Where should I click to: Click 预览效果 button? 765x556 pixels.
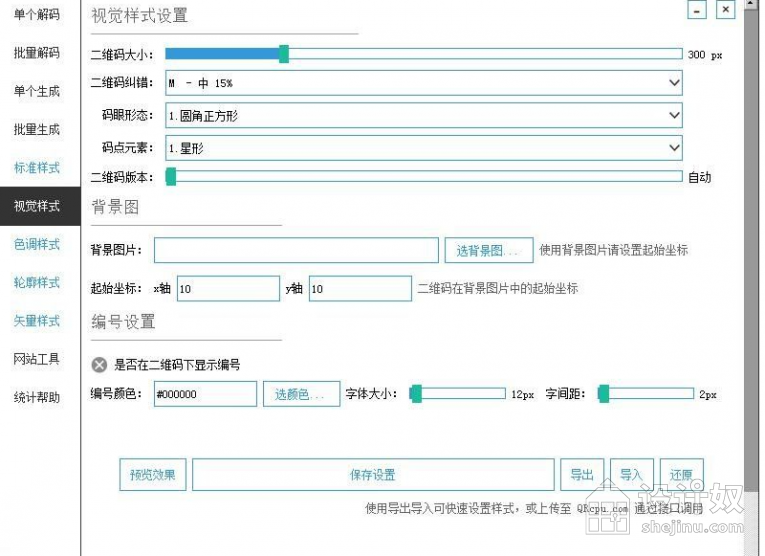pos(153,475)
